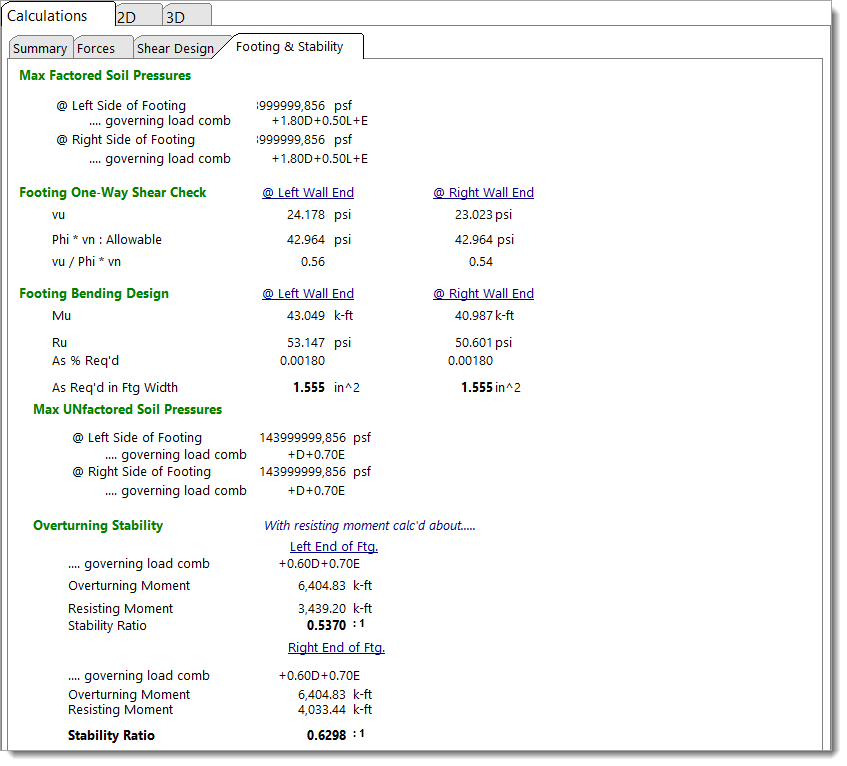
Task: Click the Max UNfactored Soil Pressures heading
Action: (x=128, y=410)
